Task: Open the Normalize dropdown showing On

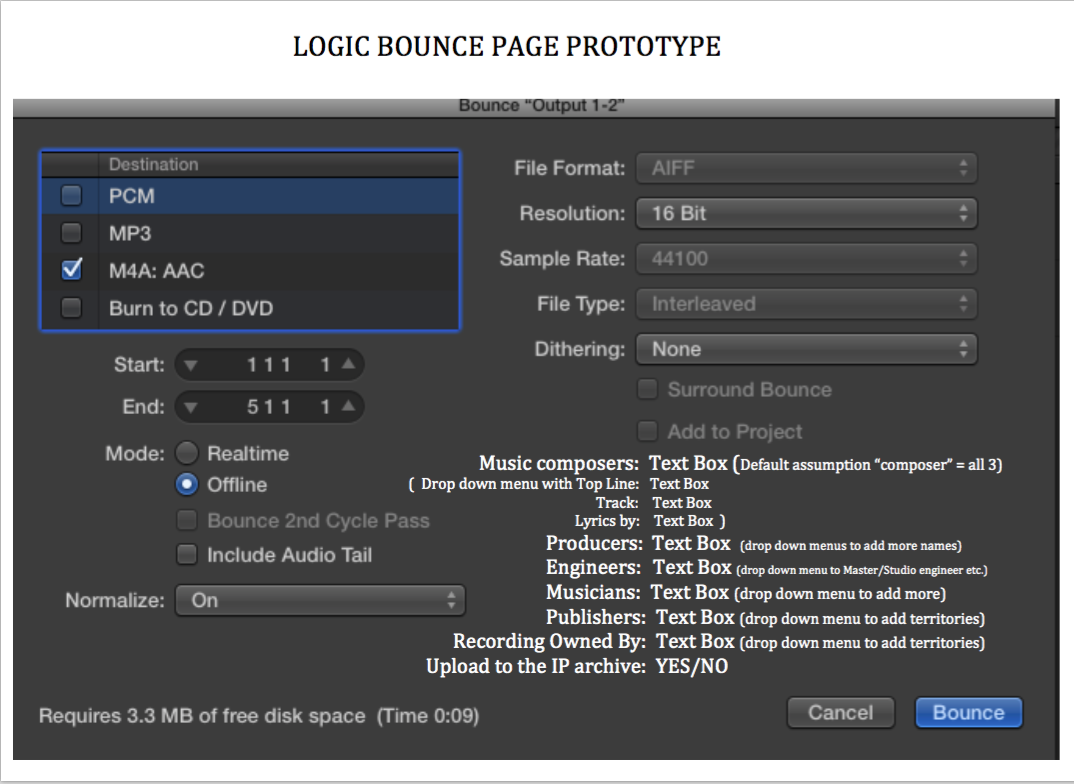Action: pyautogui.click(x=321, y=600)
